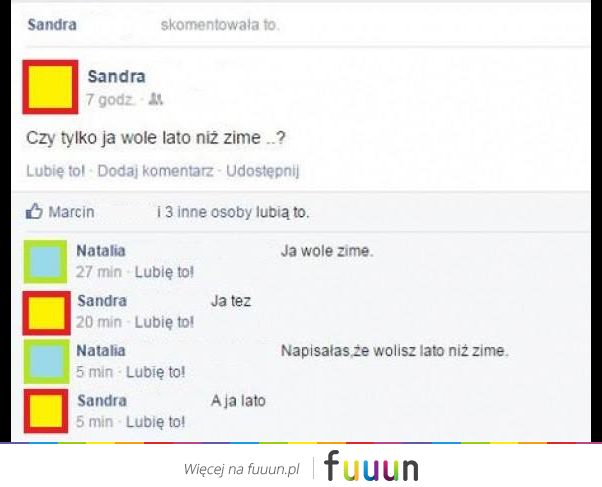This screenshot has height=487, width=602.
Task: Click the friends audience icon near 7 godz.
Action: click(x=156, y=100)
